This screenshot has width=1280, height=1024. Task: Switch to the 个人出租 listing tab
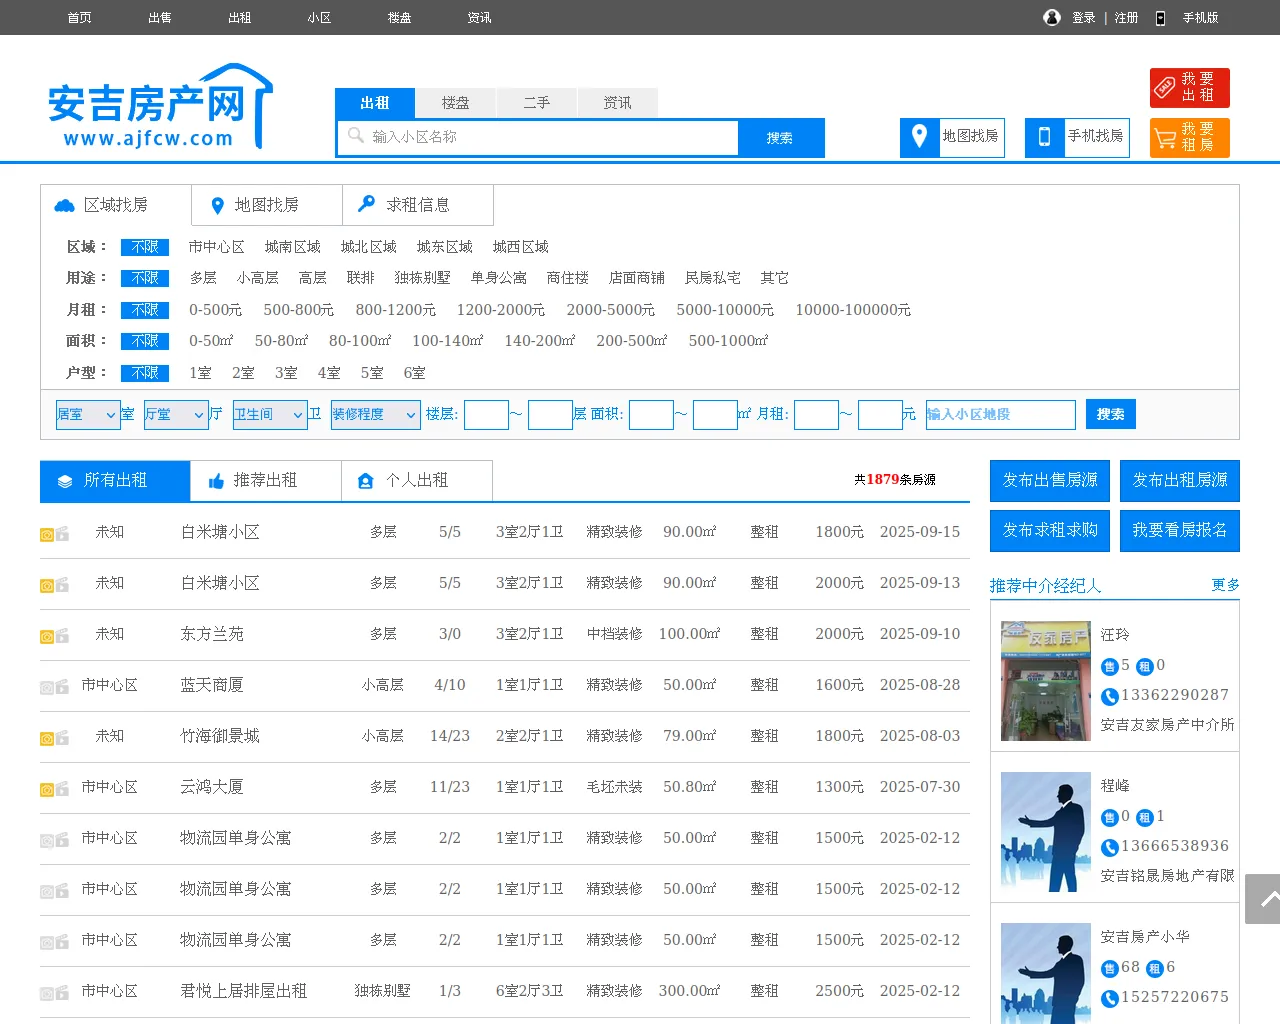(x=417, y=481)
